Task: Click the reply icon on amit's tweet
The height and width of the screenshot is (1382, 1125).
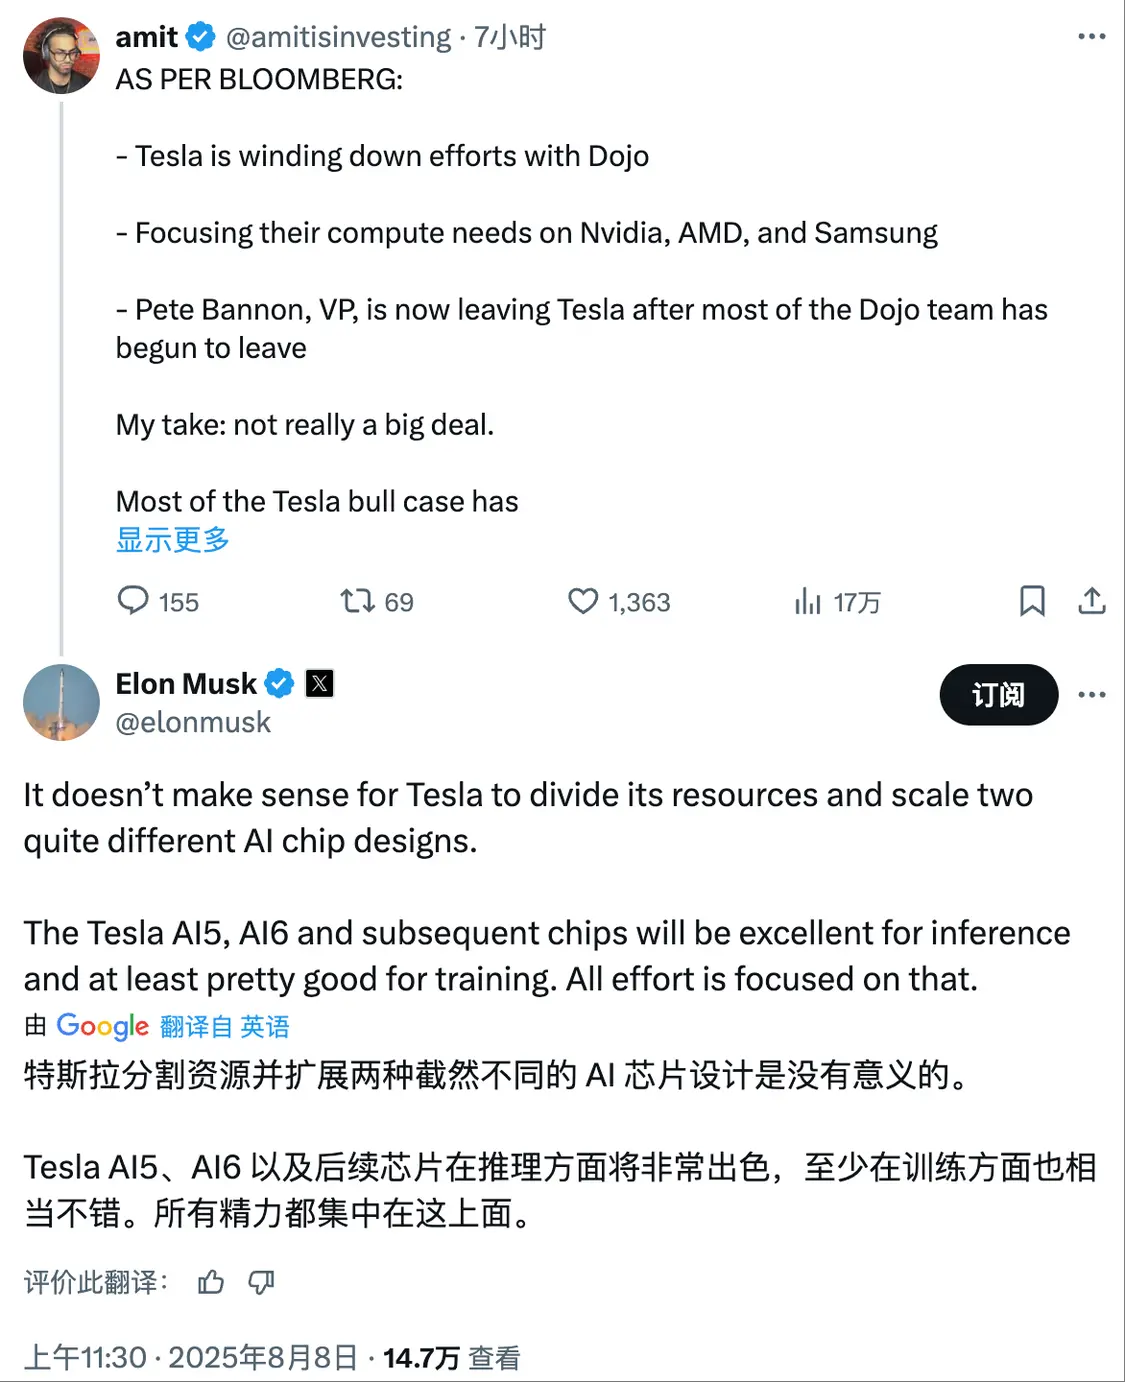Action: [x=133, y=601]
